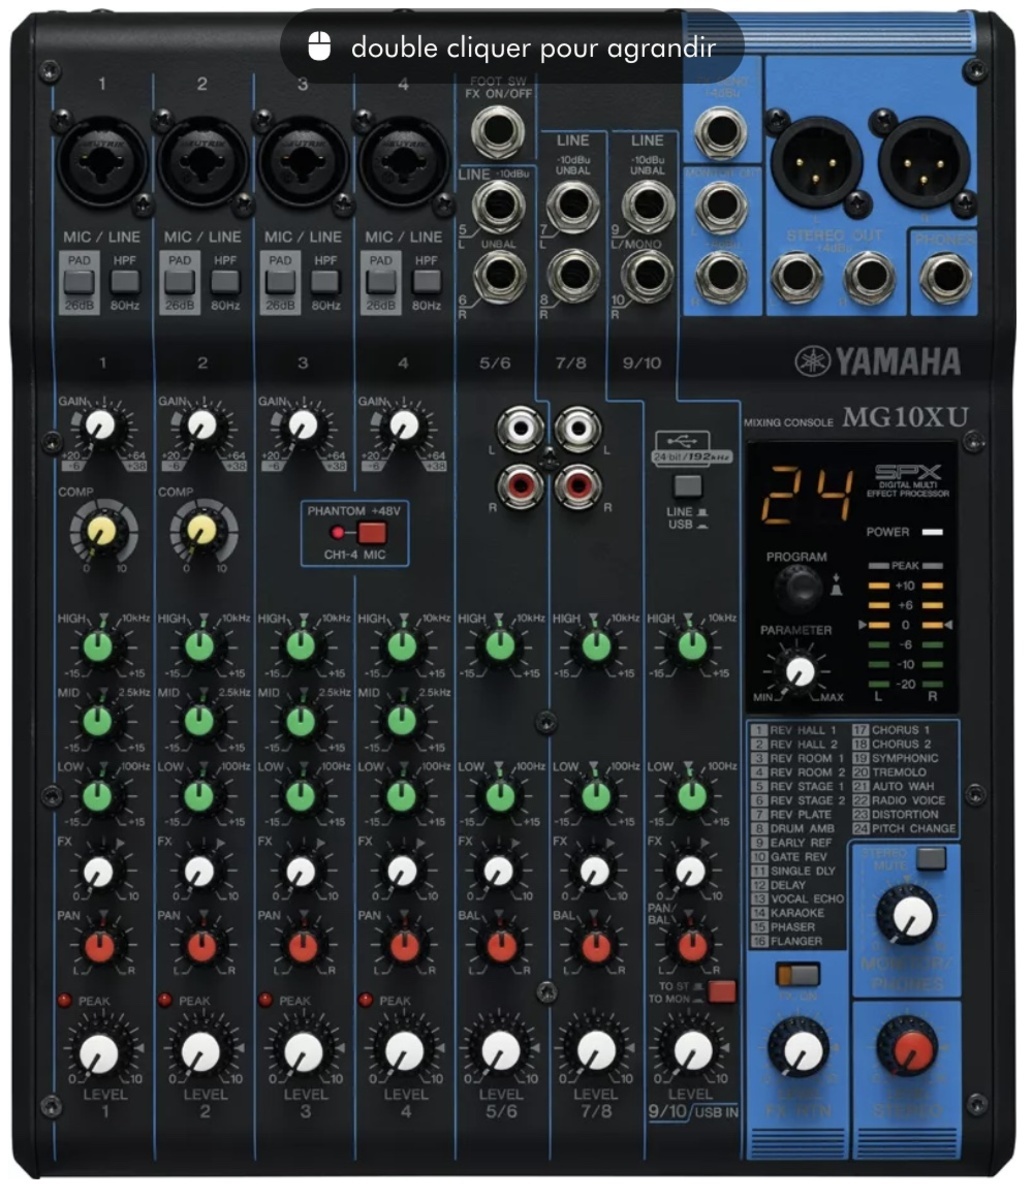This screenshot has height=1200, width=1033.
Task: Click the mouse icon in the zoom hint
Action: click(319, 46)
